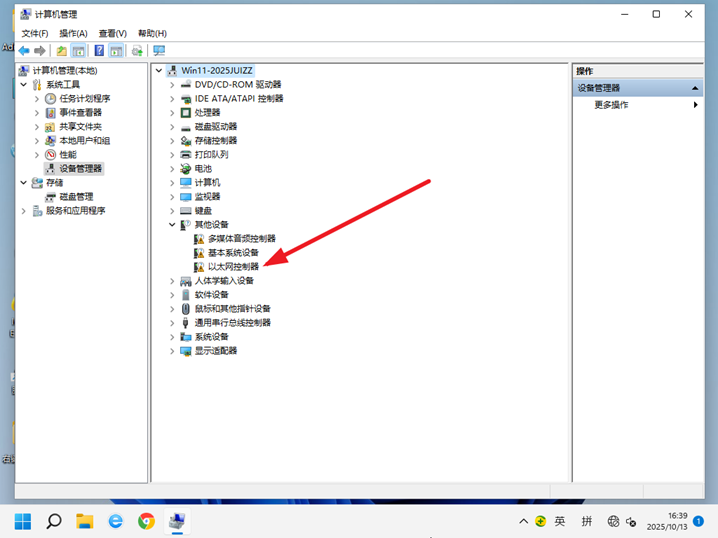Collapse the 其他设备 category
The height and width of the screenshot is (538, 718).
click(x=172, y=225)
